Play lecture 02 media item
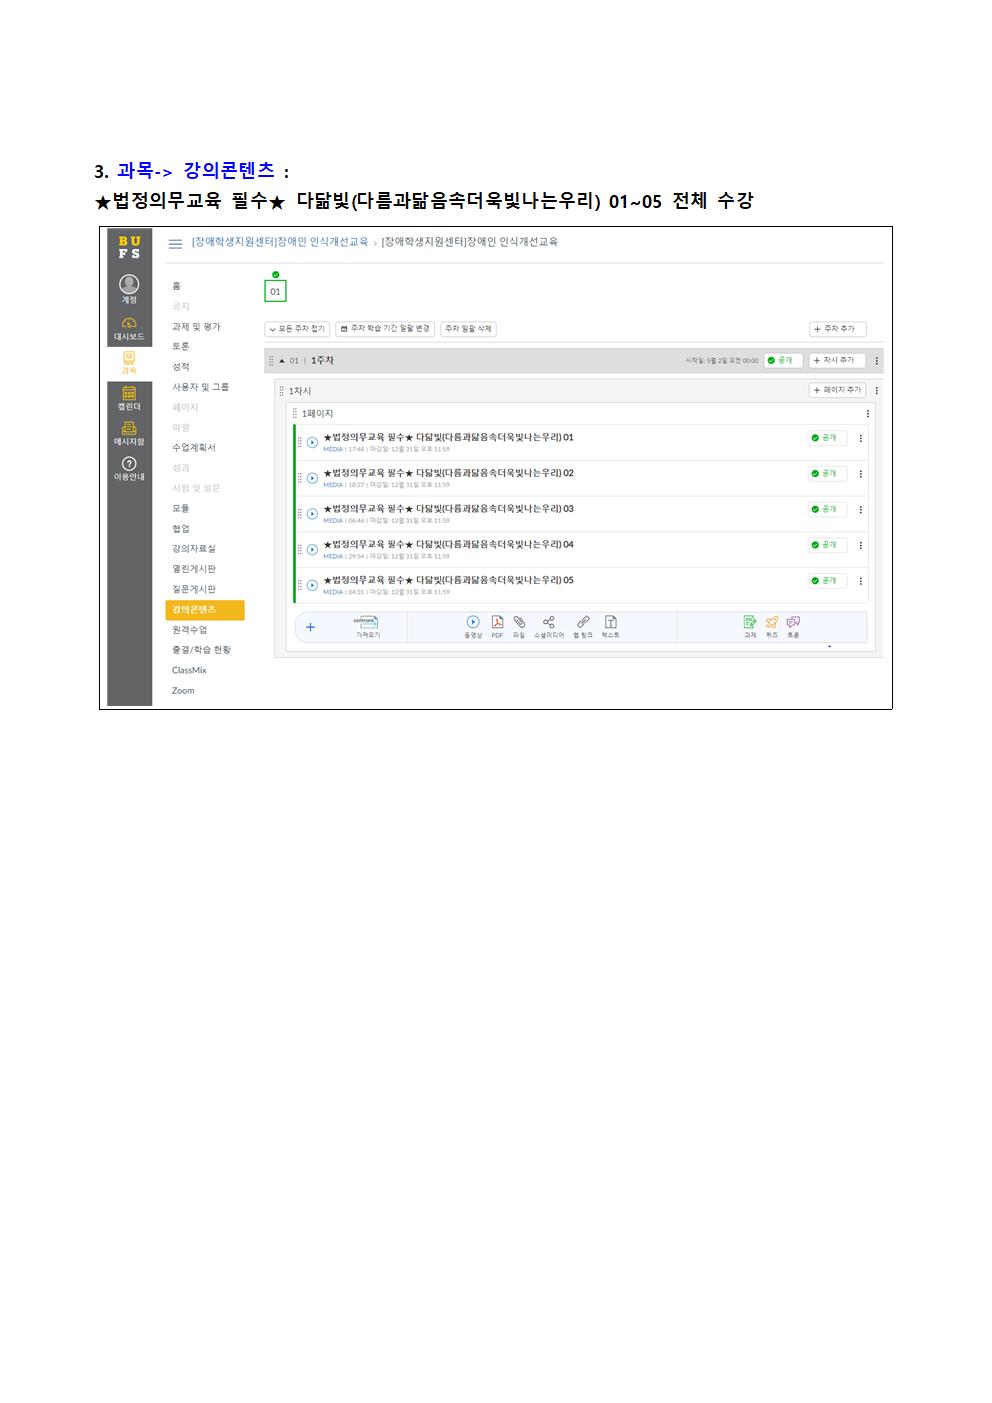 coord(312,478)
